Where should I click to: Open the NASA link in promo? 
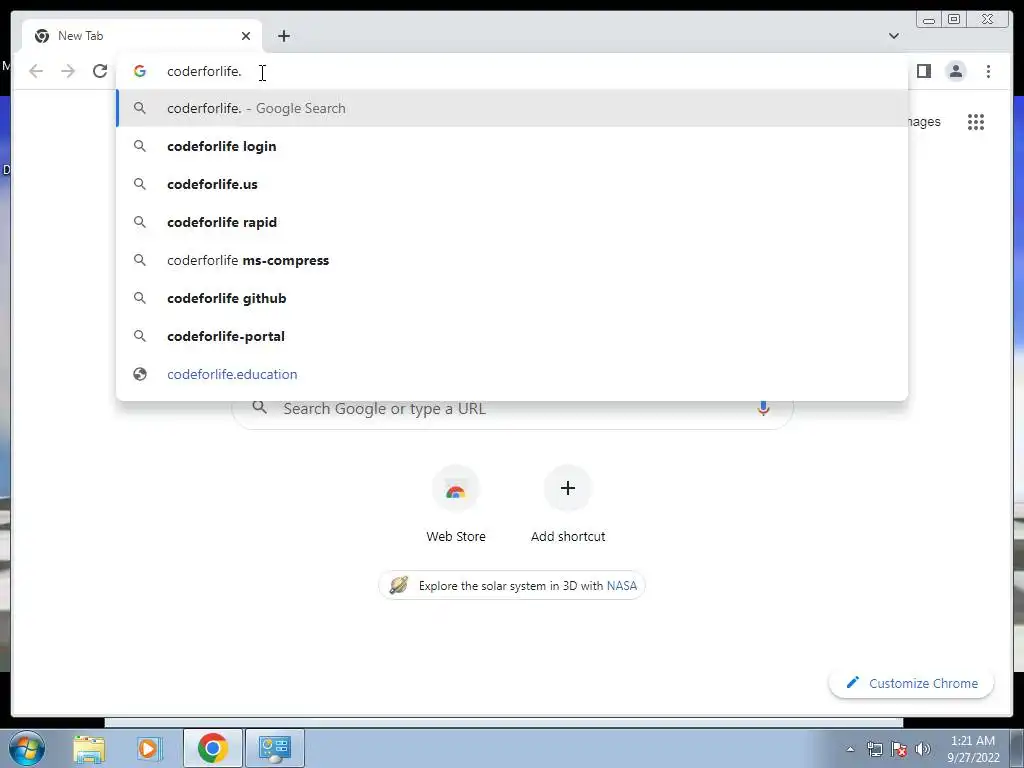pyautogui.click(x=621, y=586)
